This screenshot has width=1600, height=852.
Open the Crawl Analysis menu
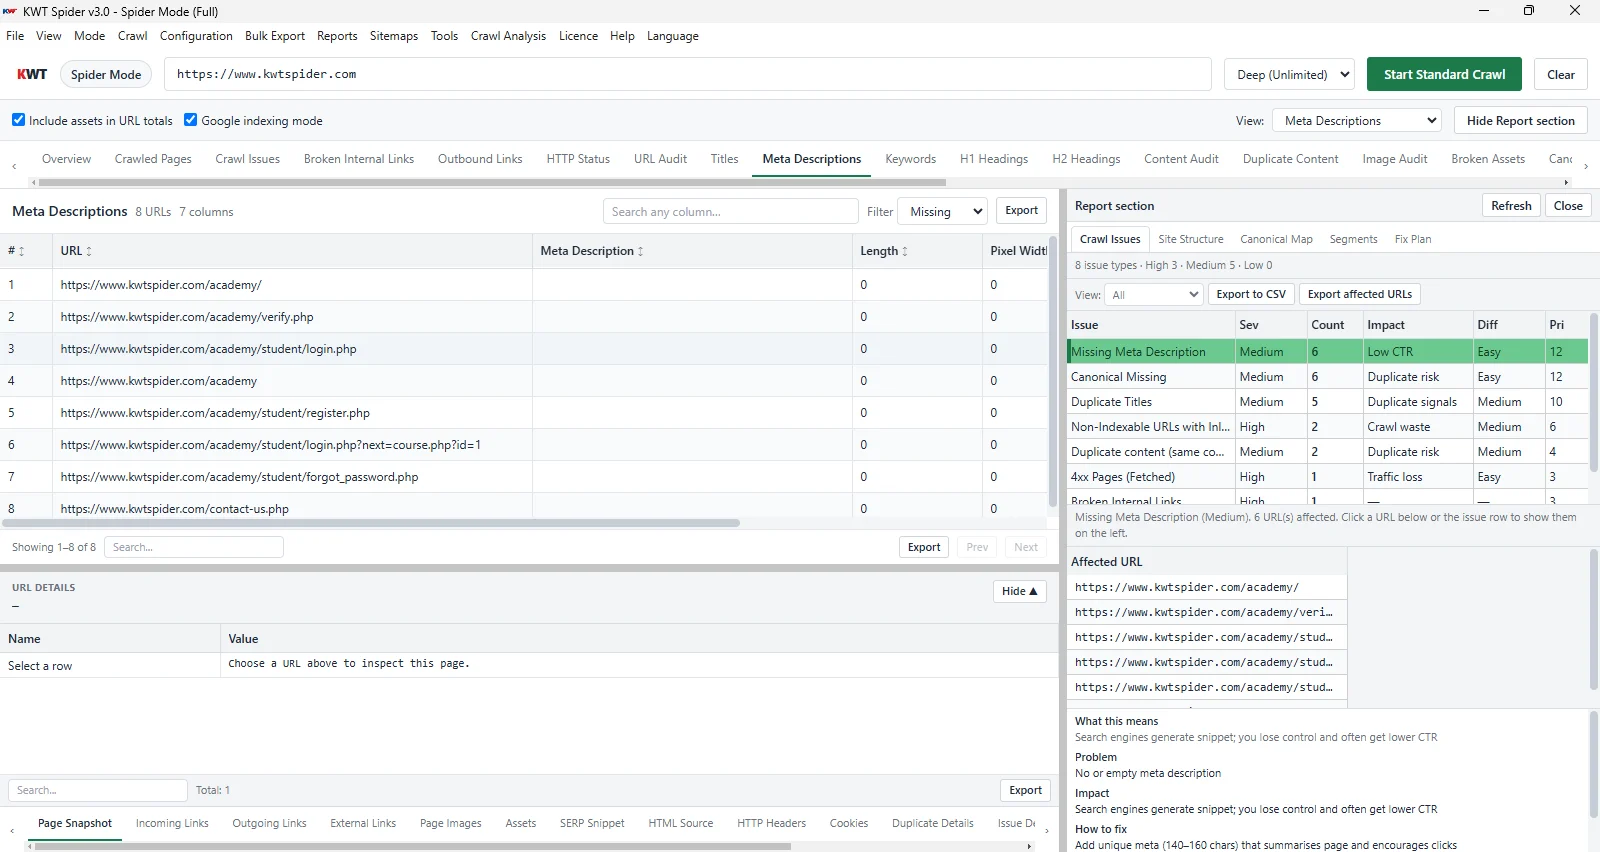click(x=508, y=36)
